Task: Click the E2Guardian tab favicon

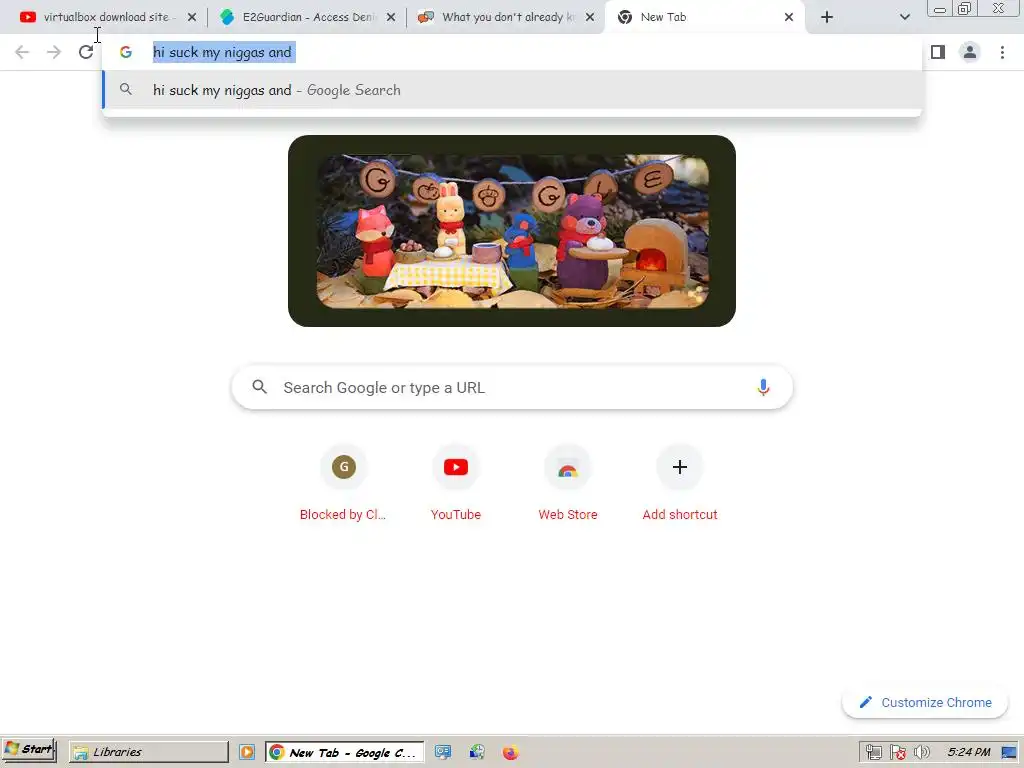Action: pyautogui.click(x=227, y=17)
